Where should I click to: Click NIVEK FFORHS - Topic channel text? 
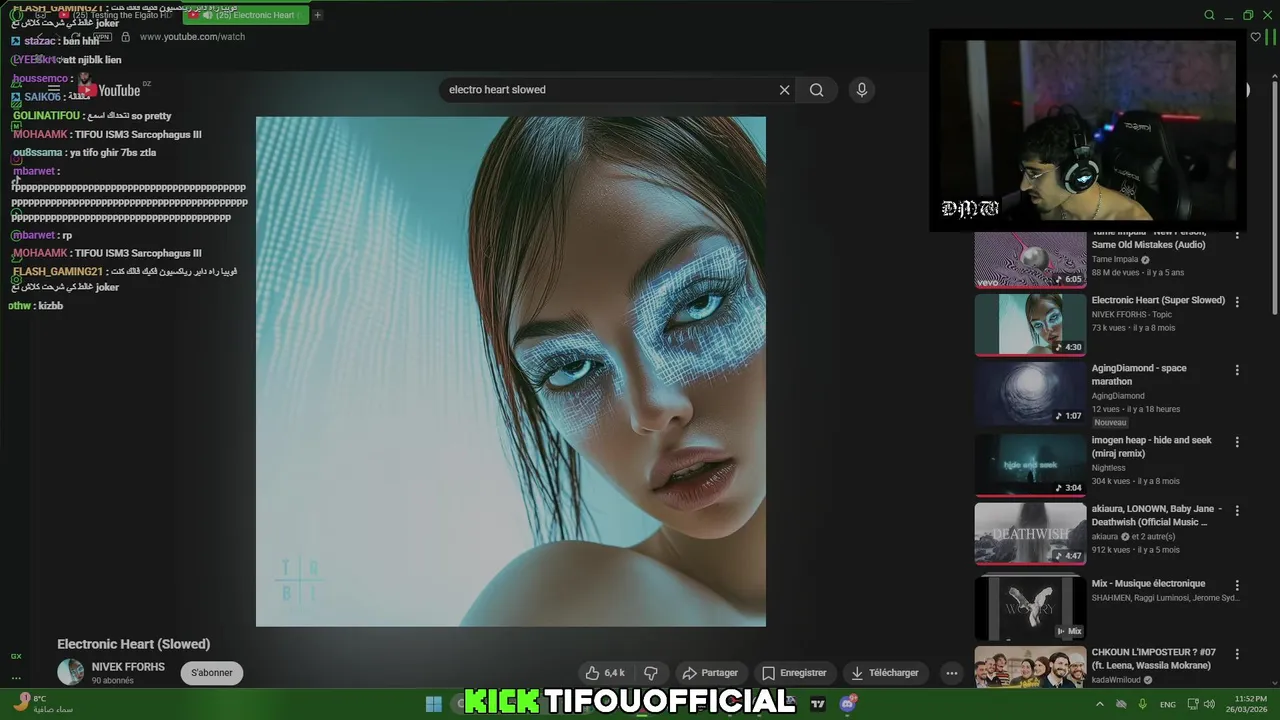[1131, 314]
